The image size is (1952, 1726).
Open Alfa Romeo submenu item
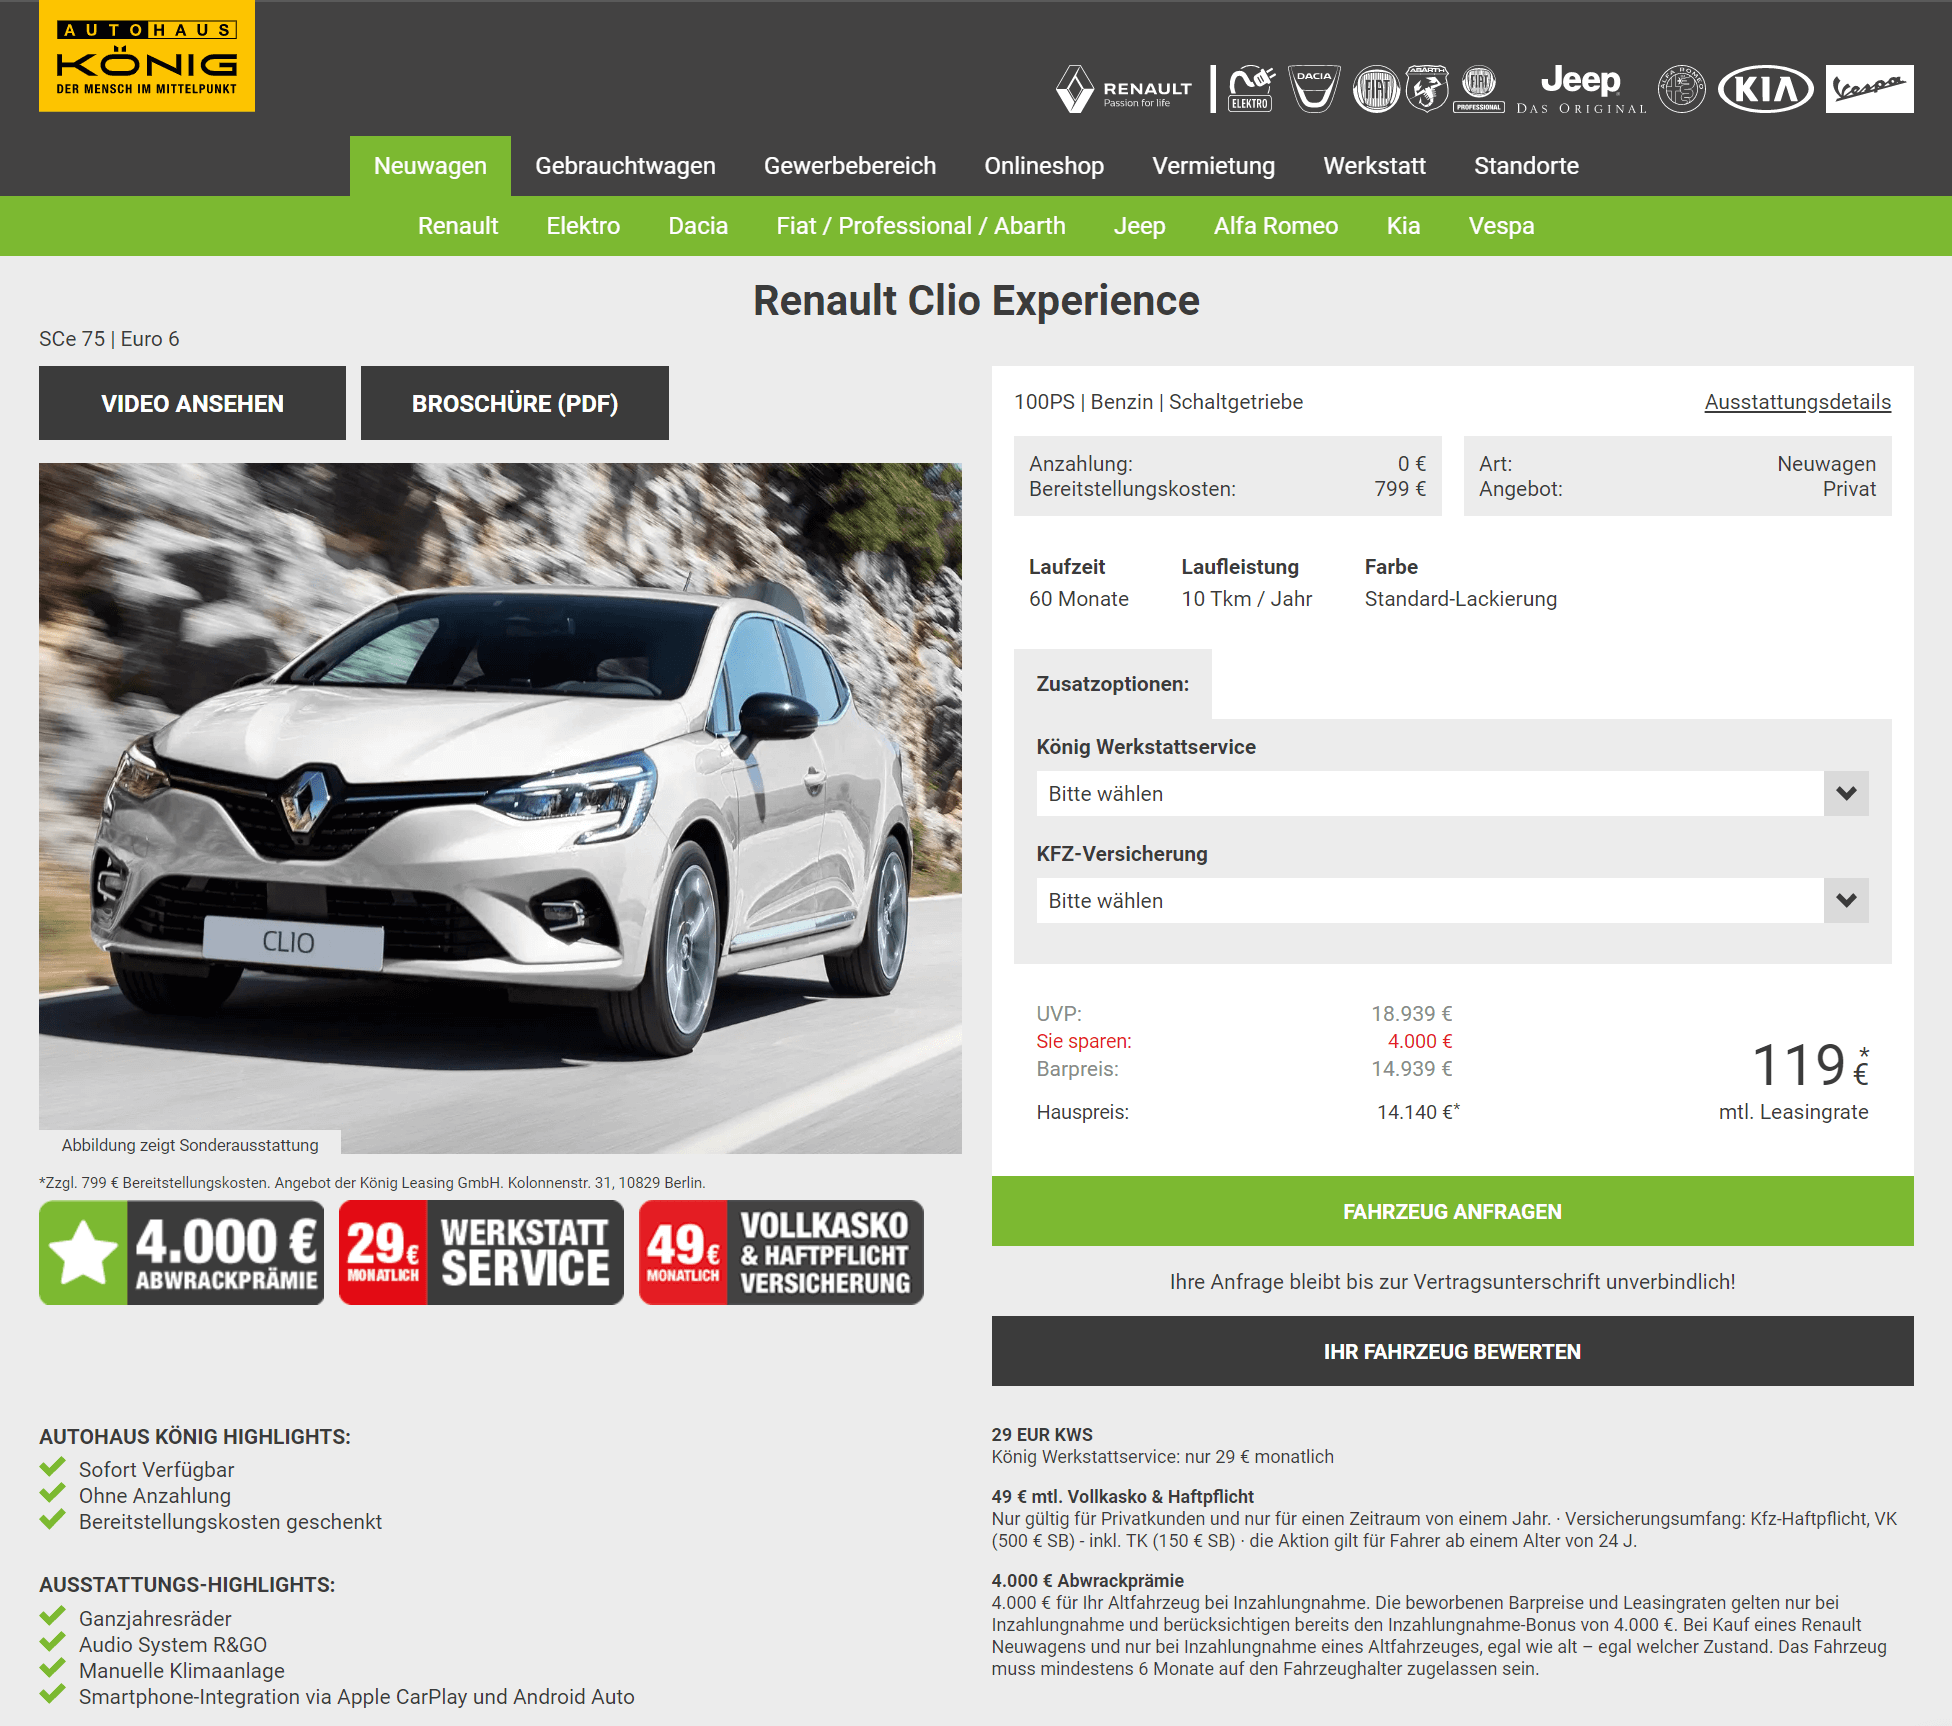coord(1276,226)
